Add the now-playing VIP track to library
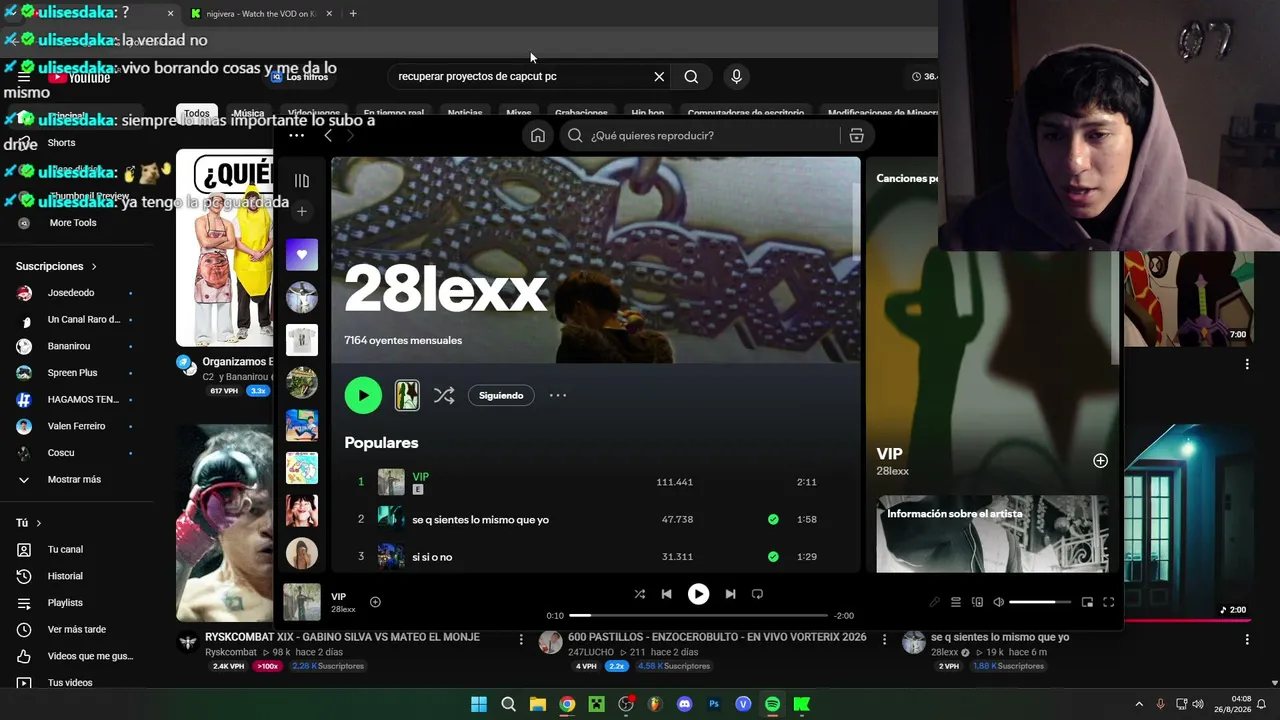The image size is (1280, 720). [x=375, y=602]
